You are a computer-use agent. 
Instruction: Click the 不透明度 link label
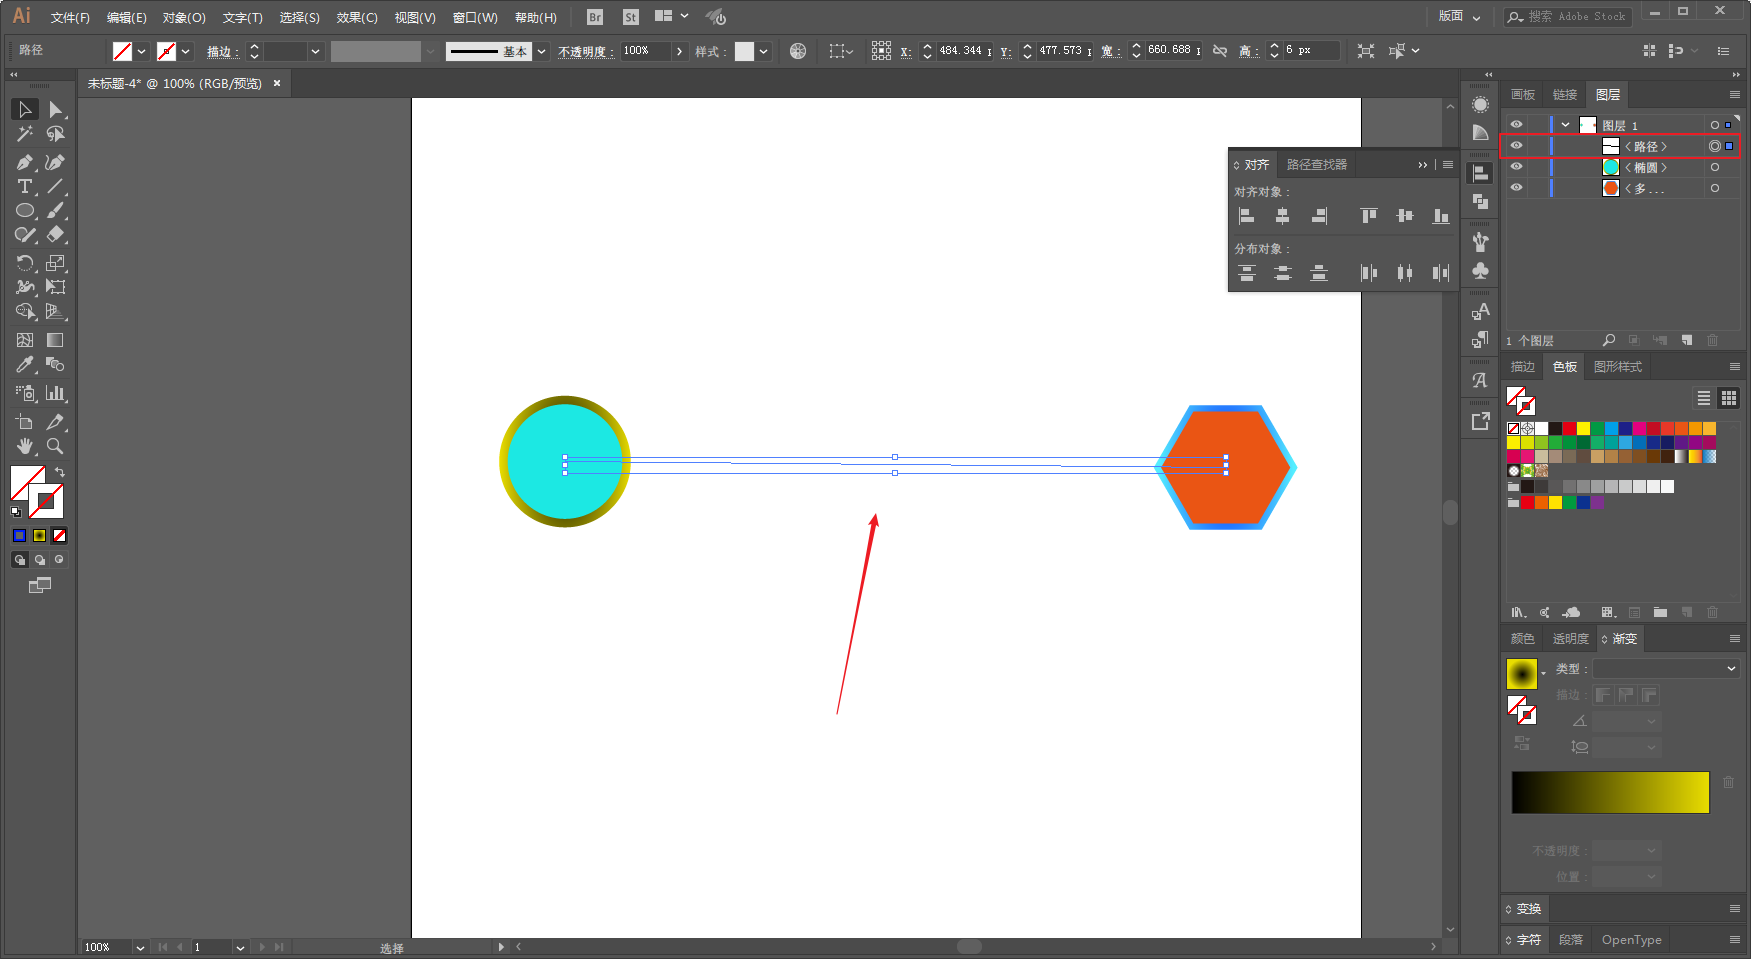pos(586,52)
